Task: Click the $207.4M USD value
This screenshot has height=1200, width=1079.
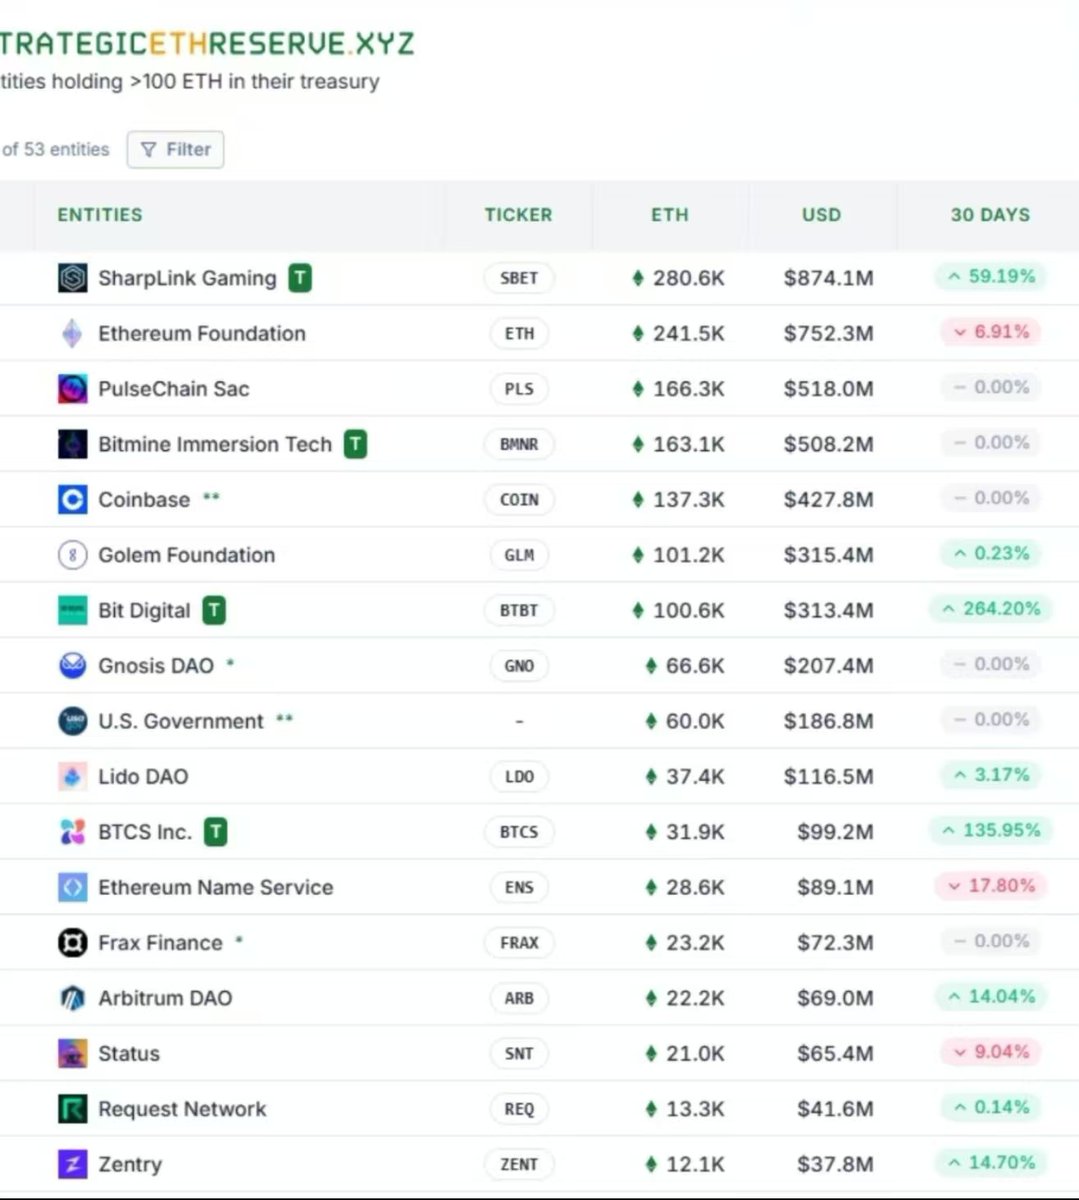Action: (829, 666)
